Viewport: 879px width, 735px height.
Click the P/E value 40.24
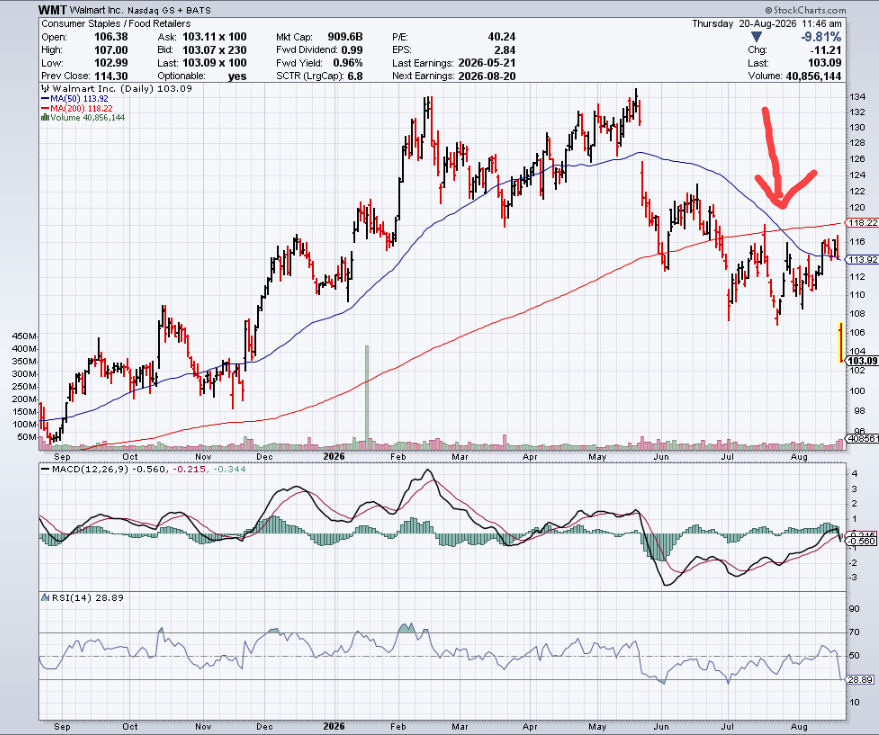pyautogui.click(x=502, y=37)
